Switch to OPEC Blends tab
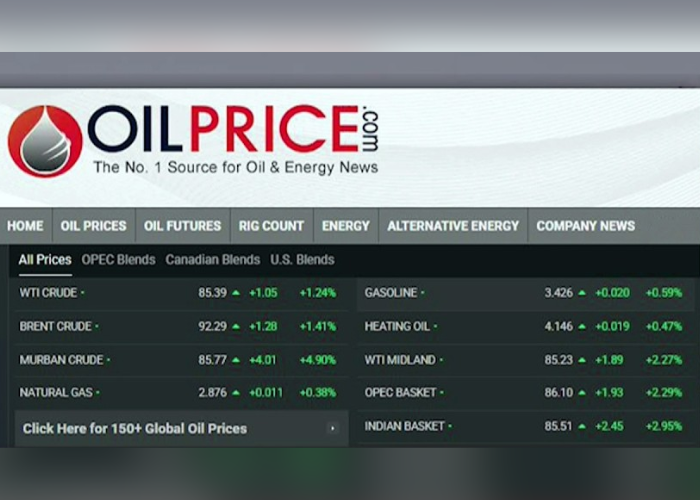This screenshot has height=500, width=700. click(118, 260)
